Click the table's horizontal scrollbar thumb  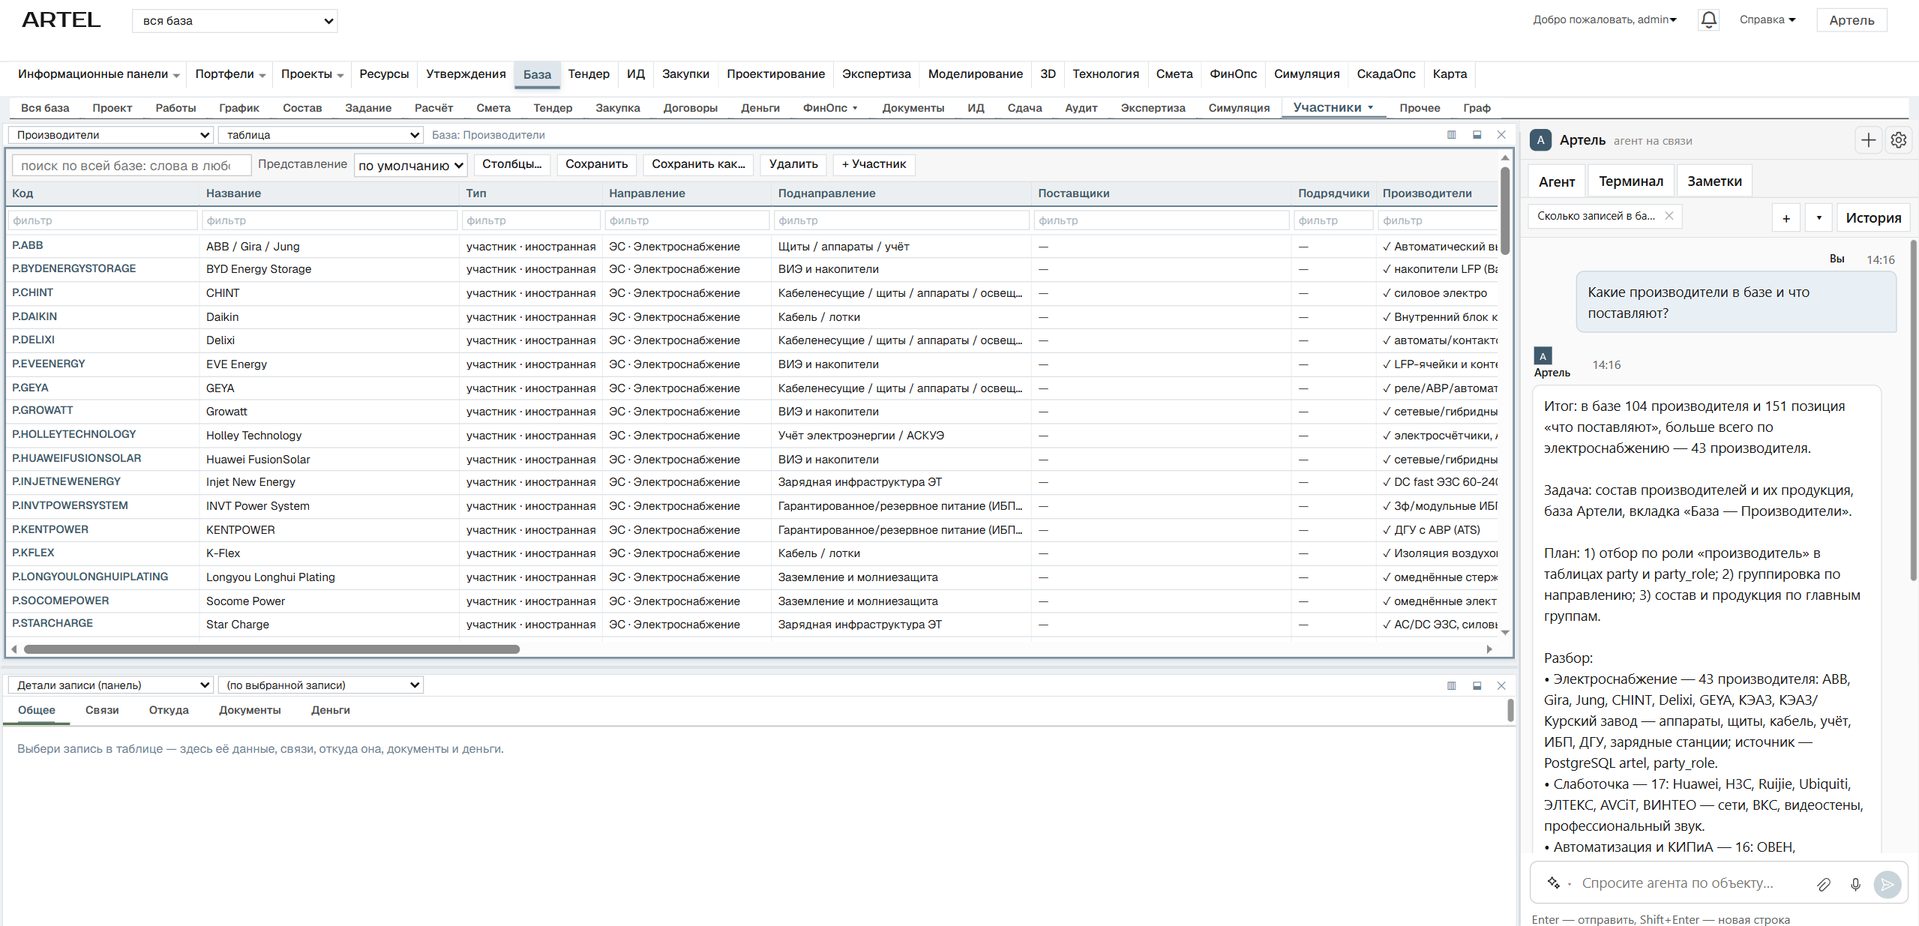pos(272,649)
